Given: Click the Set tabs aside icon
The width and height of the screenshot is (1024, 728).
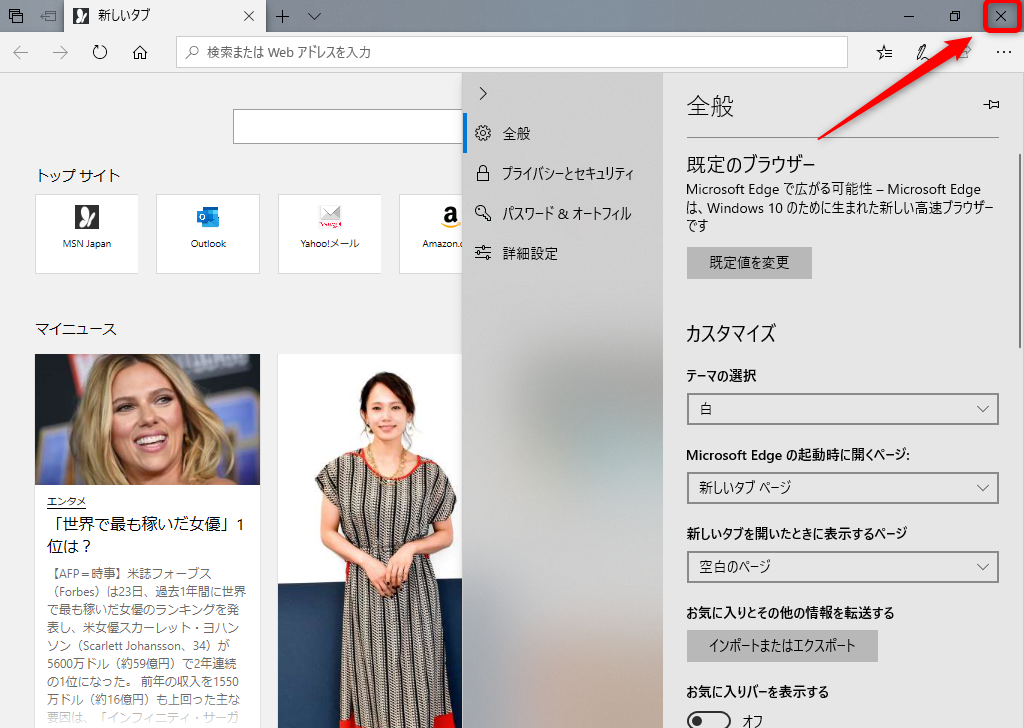Looking at the screenshot, I should click(x=14, y=16).
